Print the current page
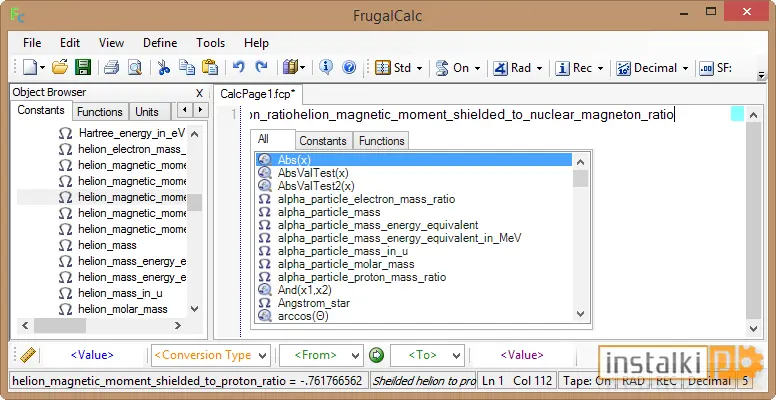This screenshot has width=776, height=400. (x=111, y=68)
